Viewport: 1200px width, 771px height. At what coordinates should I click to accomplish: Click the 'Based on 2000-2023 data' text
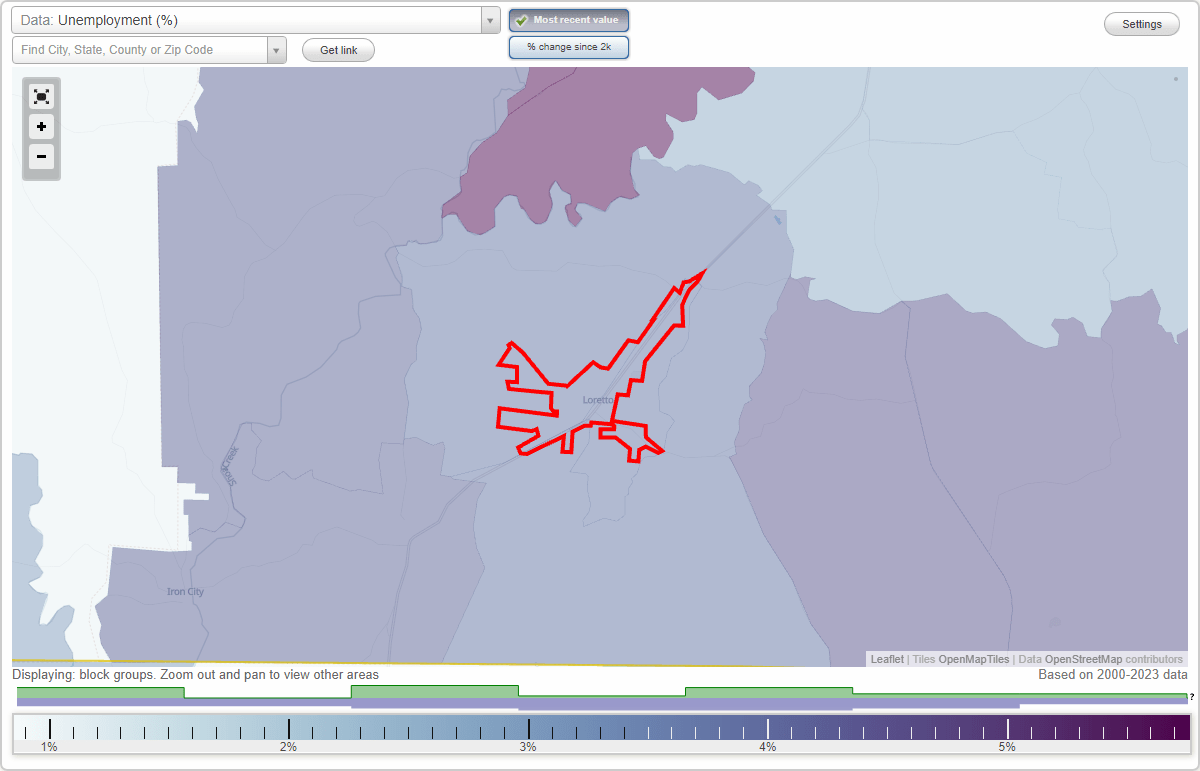coord(1113,675)
